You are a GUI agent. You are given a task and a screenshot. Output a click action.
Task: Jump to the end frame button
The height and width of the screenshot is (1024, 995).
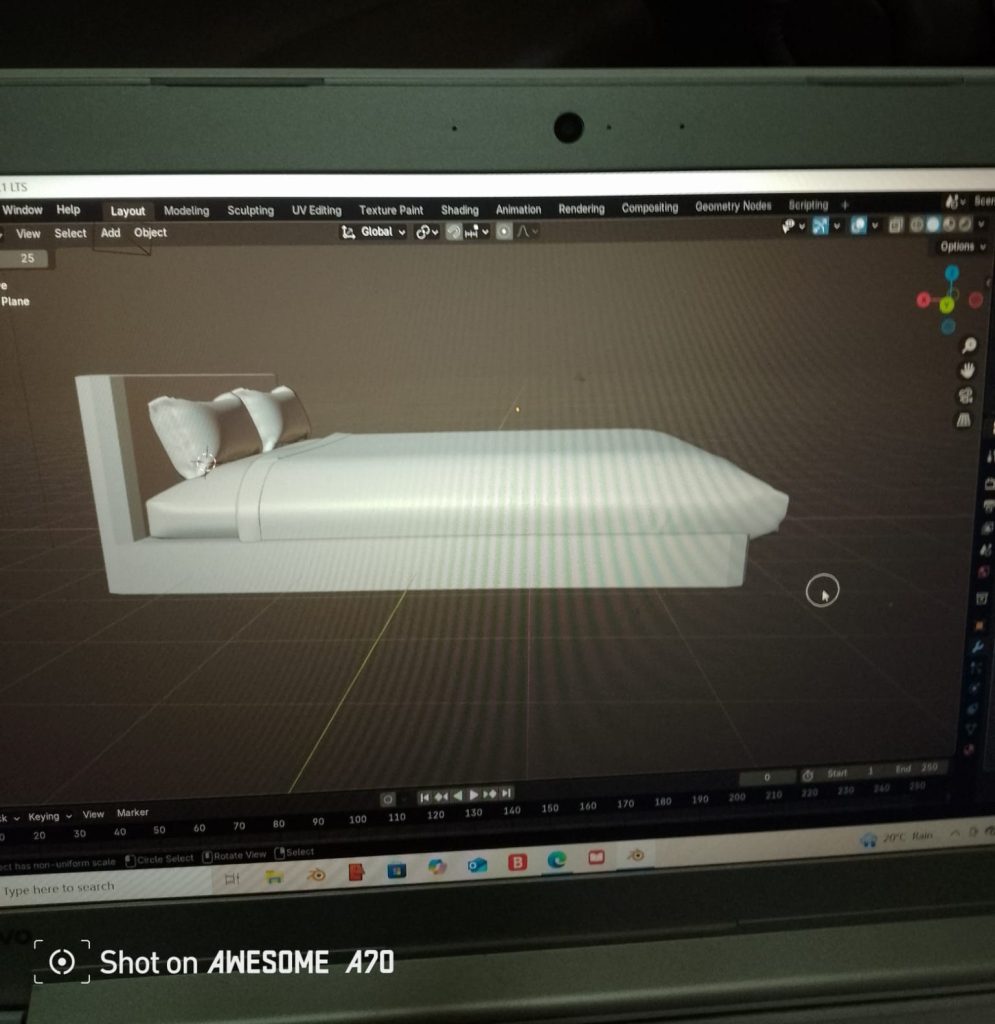(x=507, y=794)
